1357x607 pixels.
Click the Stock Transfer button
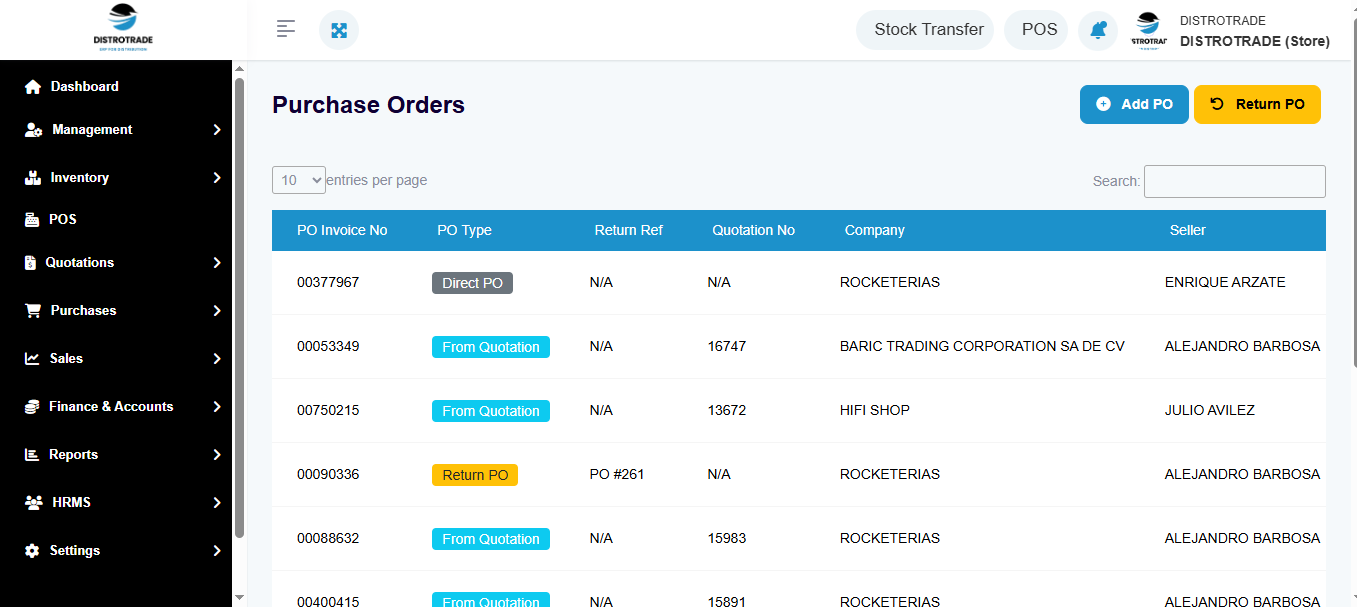tap(925, 30)
